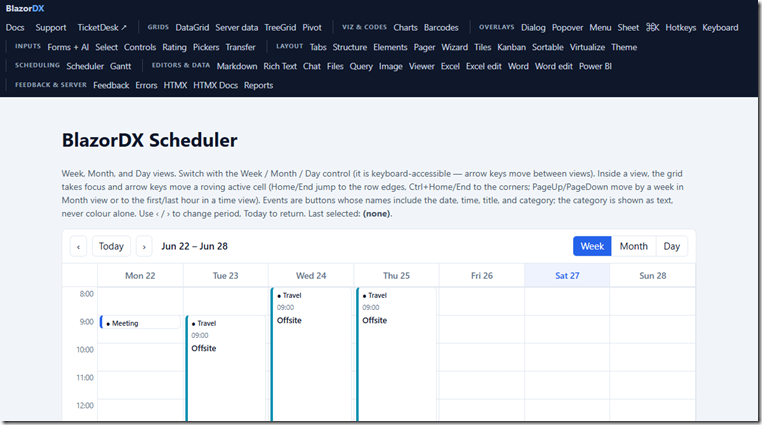The height and width of the screenshot is (425, 762).
Task: Open the Viewer page
Action: tap(421, 66)
